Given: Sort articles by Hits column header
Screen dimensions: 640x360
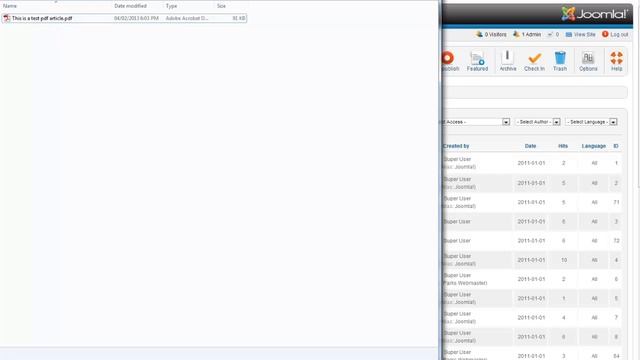Looking at the screenshot, I should 563,146.
